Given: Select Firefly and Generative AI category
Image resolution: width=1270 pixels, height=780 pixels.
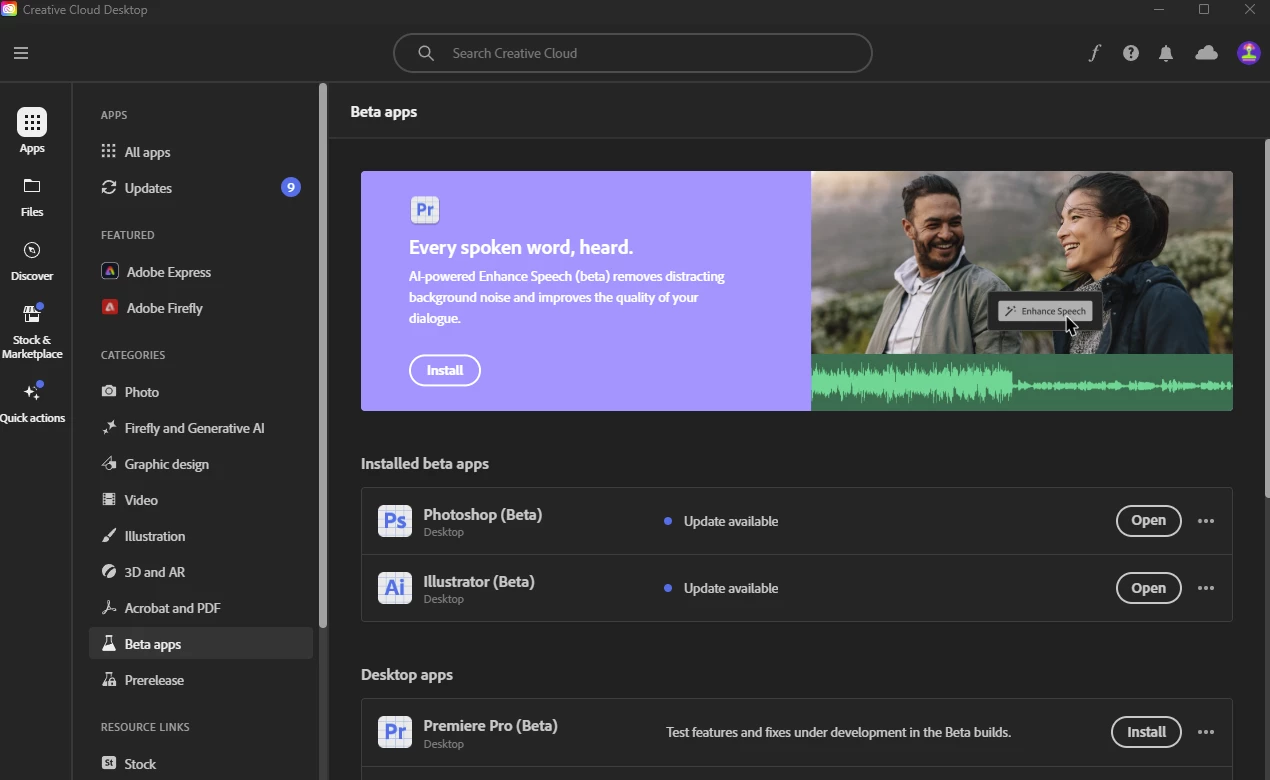Looking at the screenshot, I should click(x=201, y=428).
